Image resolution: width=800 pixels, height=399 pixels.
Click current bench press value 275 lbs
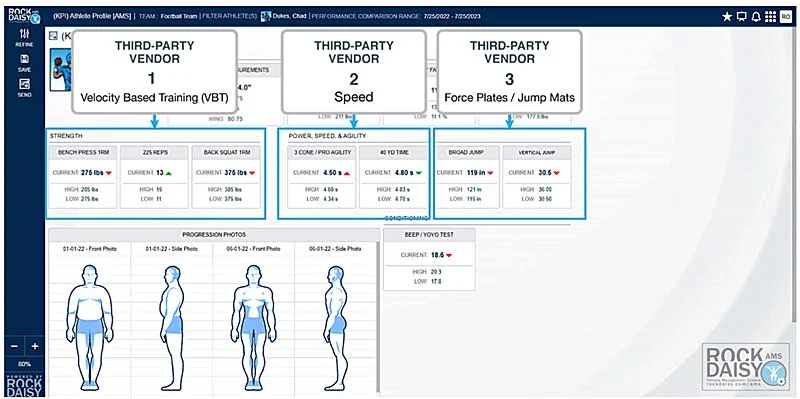click(92, 173)
